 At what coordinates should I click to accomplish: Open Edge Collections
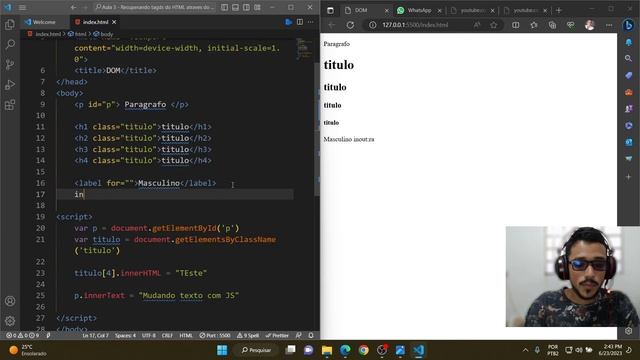552,25
